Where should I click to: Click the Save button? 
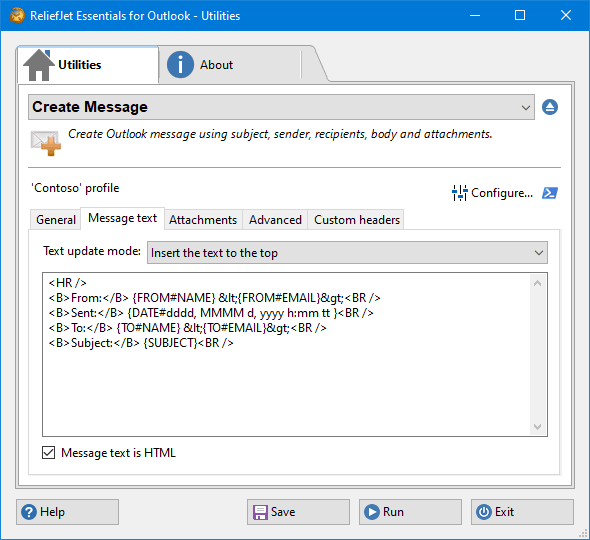298,512
